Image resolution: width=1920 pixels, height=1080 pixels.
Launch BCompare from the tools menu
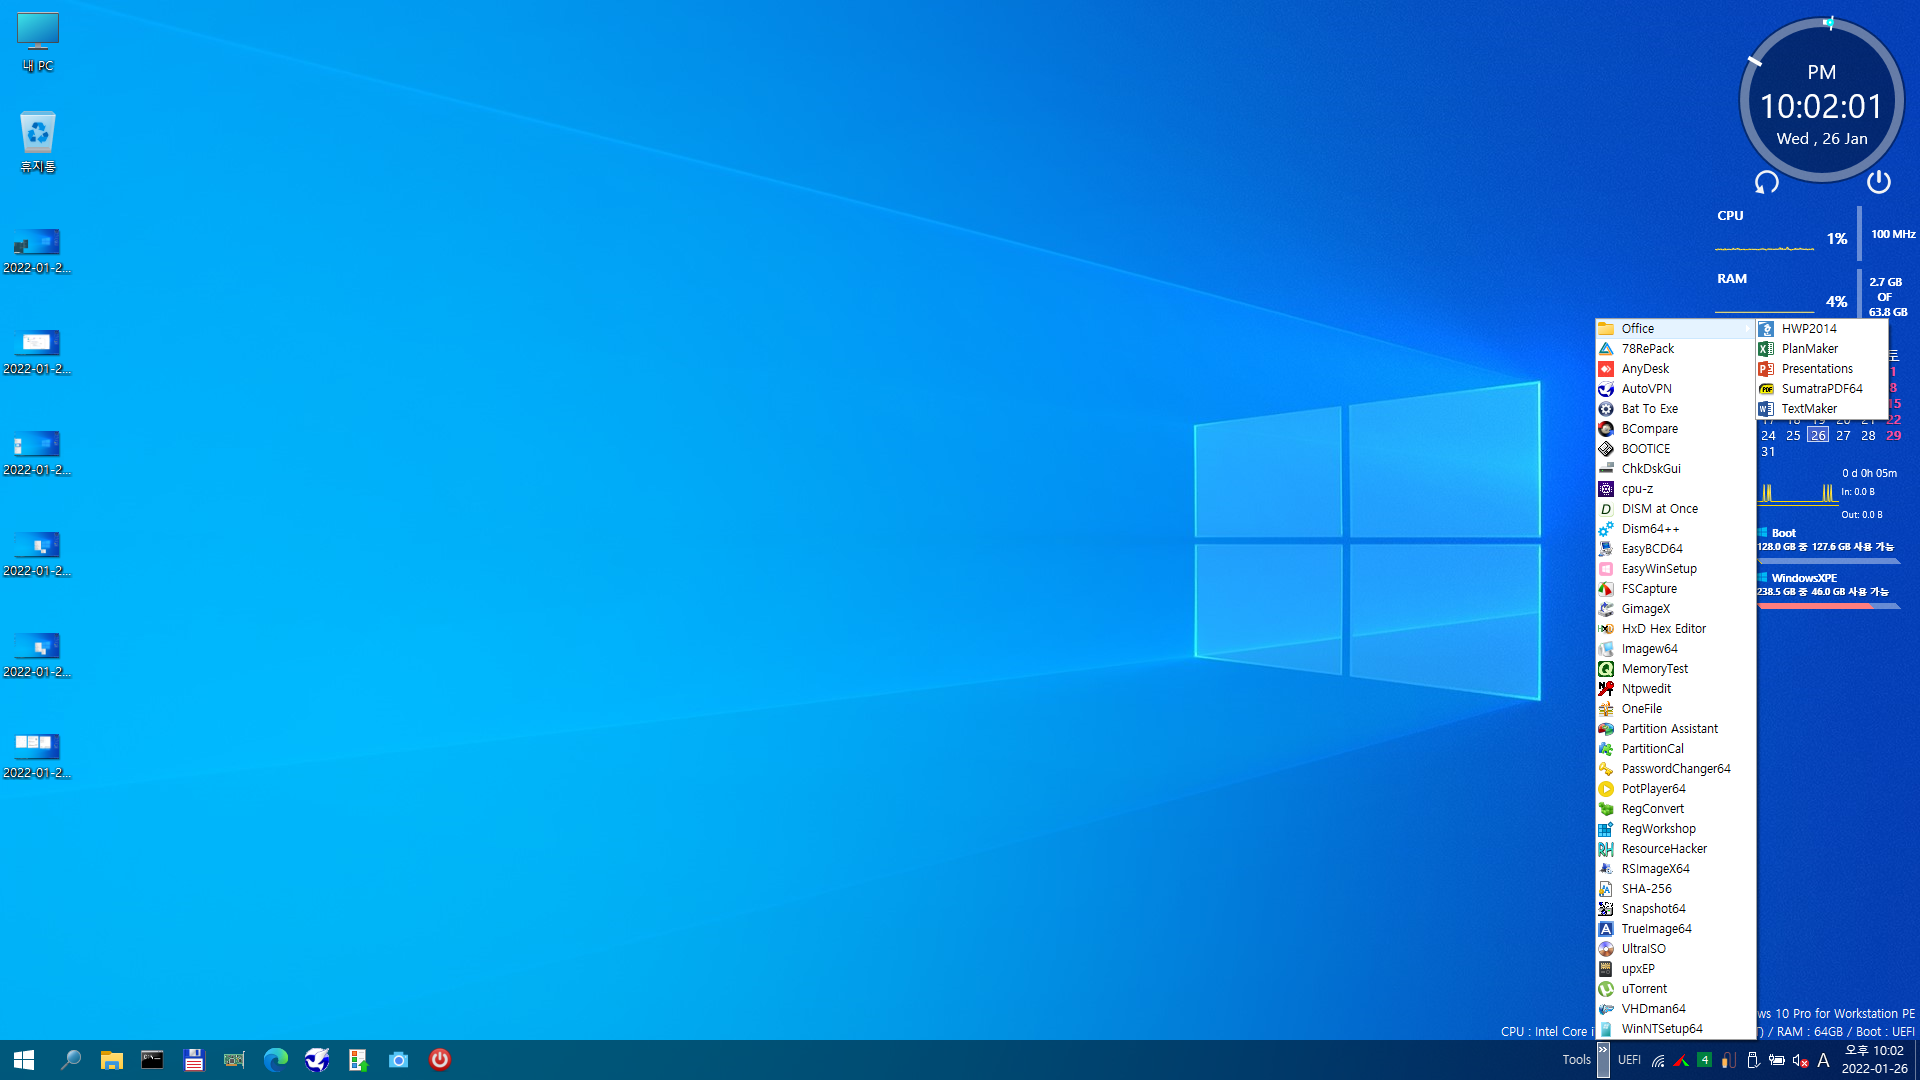click(x=1675, y=429)
